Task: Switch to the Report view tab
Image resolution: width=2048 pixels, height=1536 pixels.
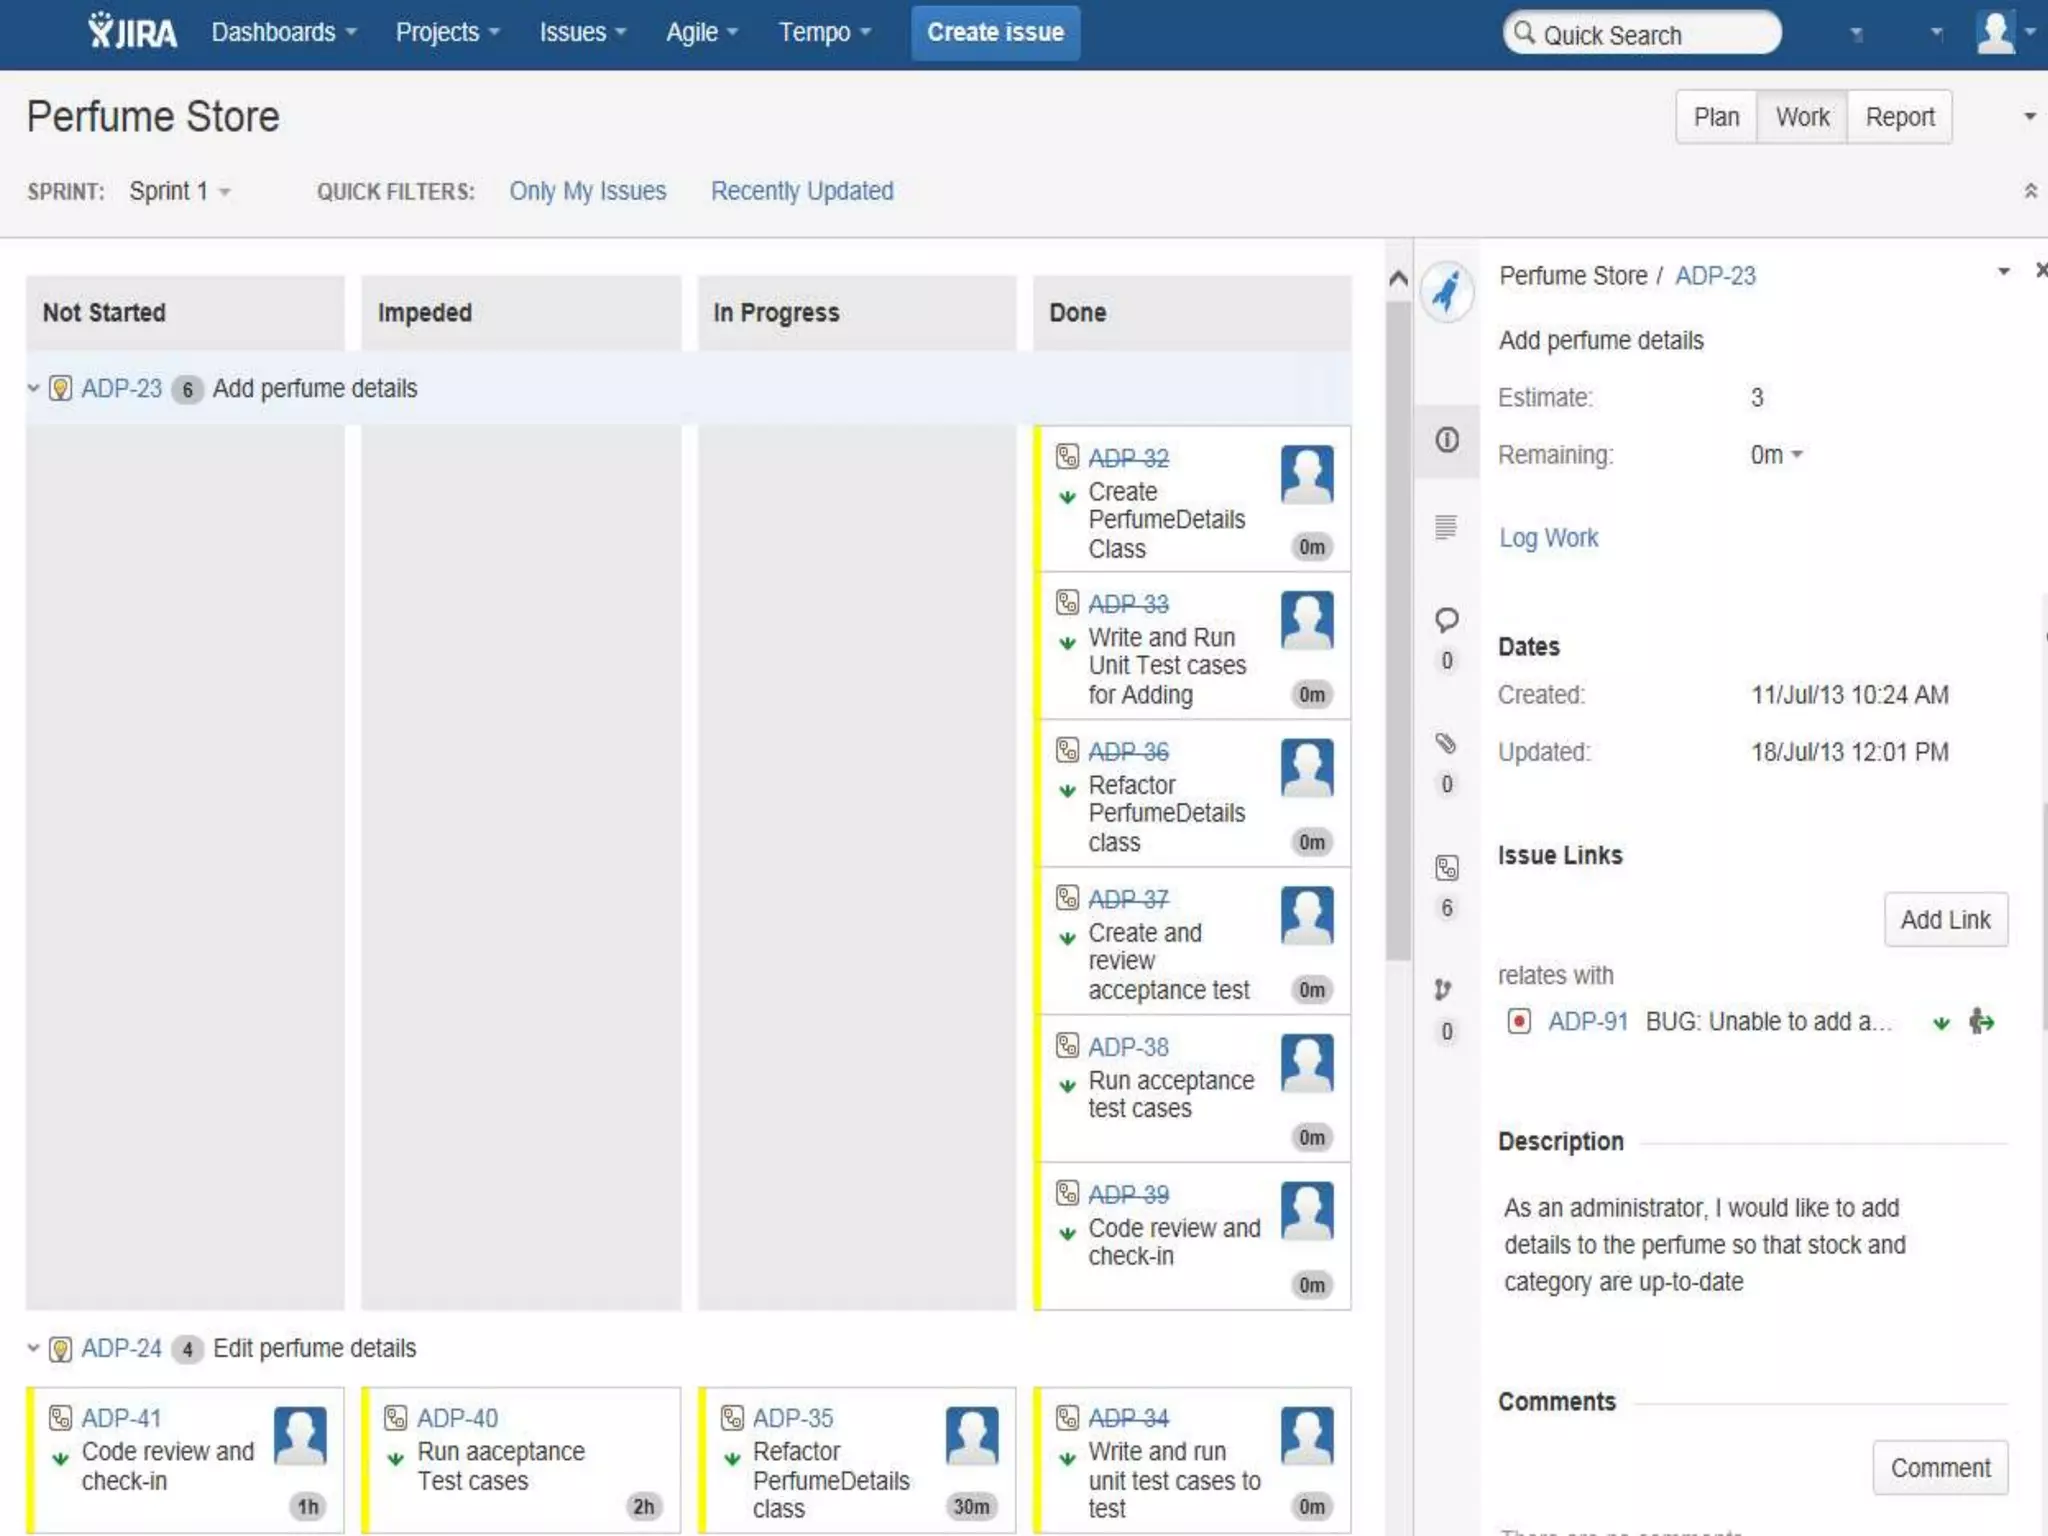Action: (1899, 117)
